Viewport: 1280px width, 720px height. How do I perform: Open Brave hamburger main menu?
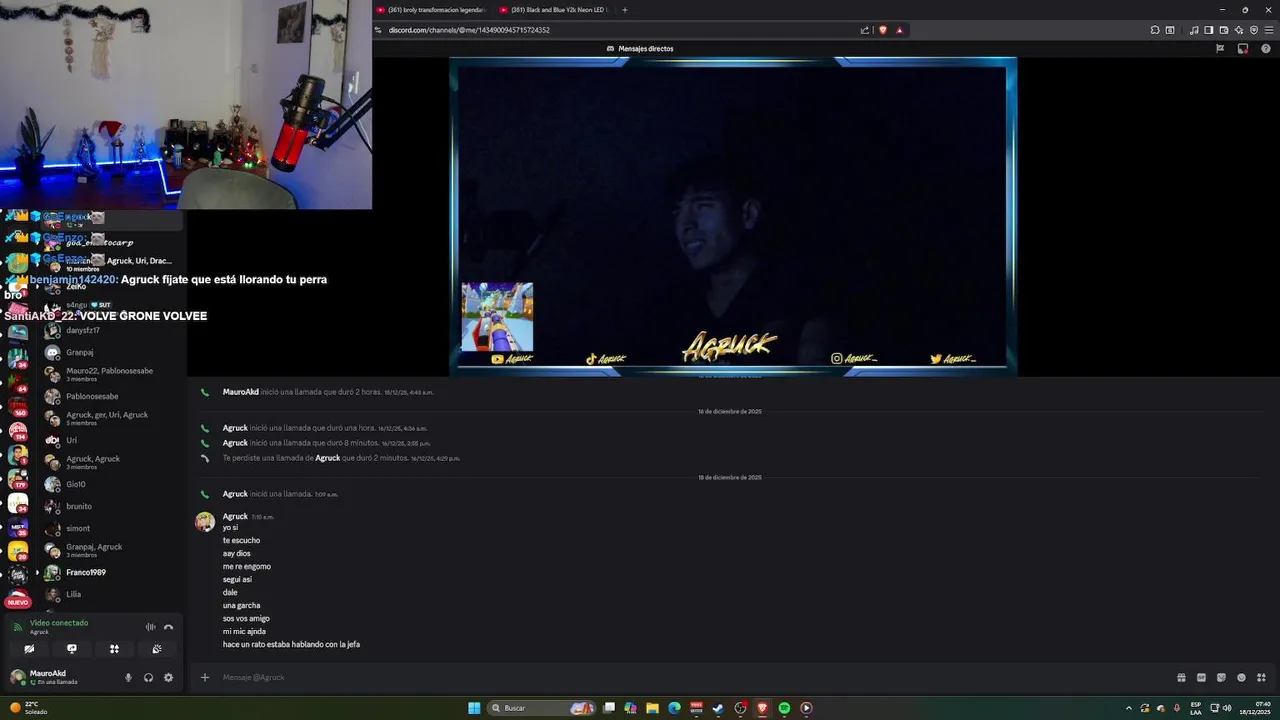tap(1269, 30)
